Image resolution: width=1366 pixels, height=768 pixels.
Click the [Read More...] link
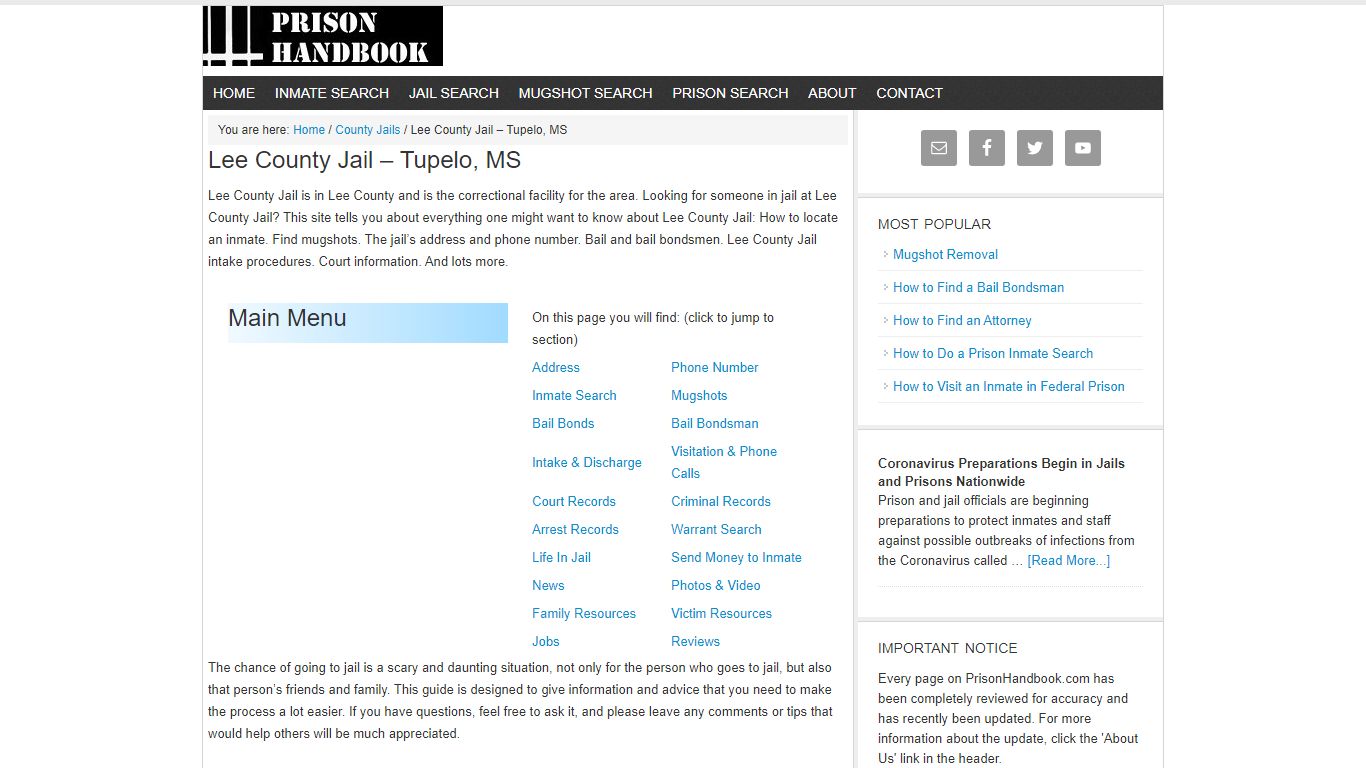1068,560
